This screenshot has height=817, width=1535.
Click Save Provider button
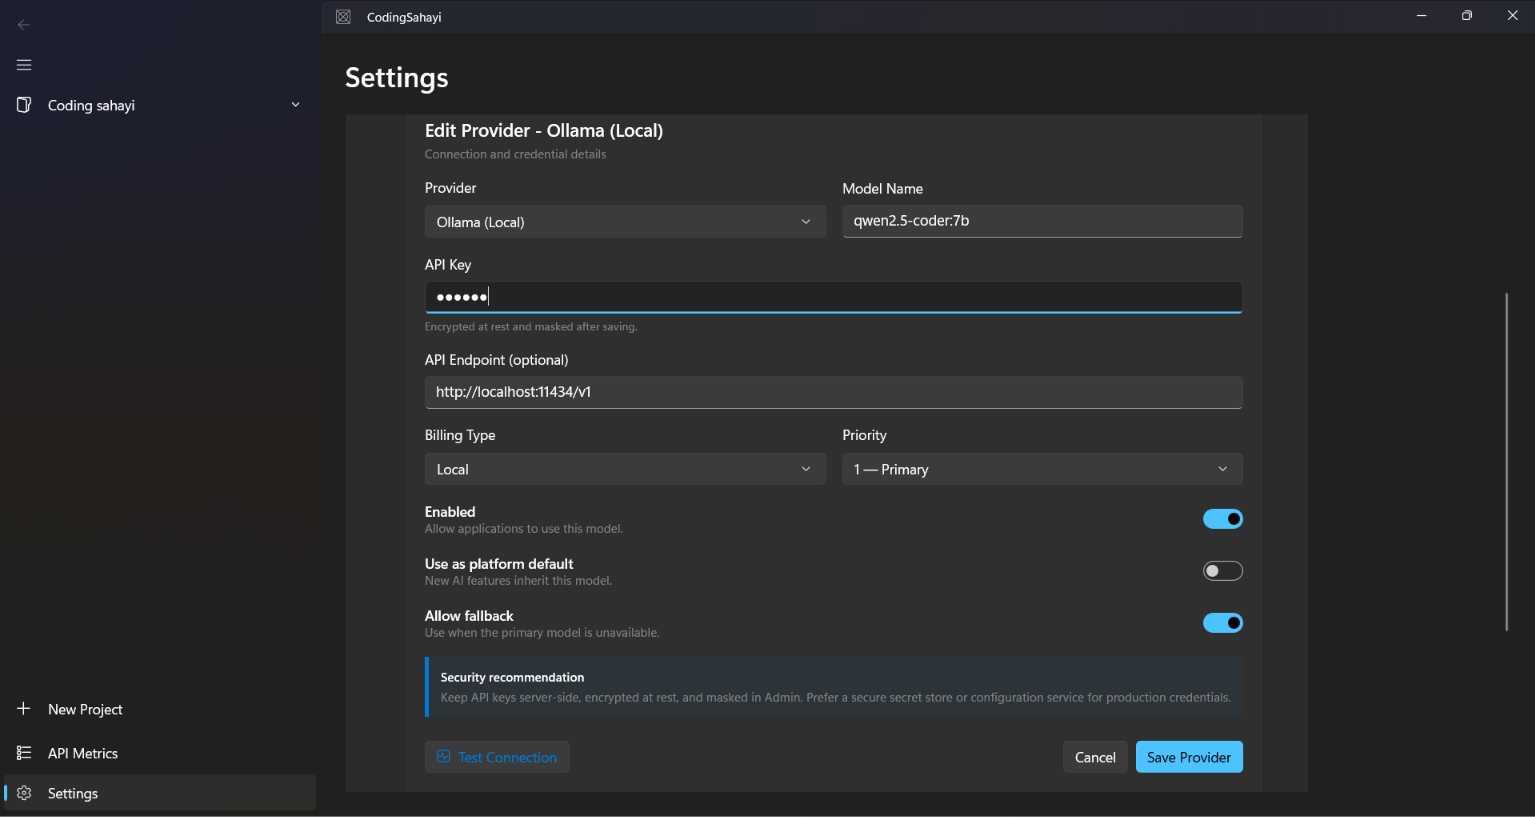[x=1189, y=757]
